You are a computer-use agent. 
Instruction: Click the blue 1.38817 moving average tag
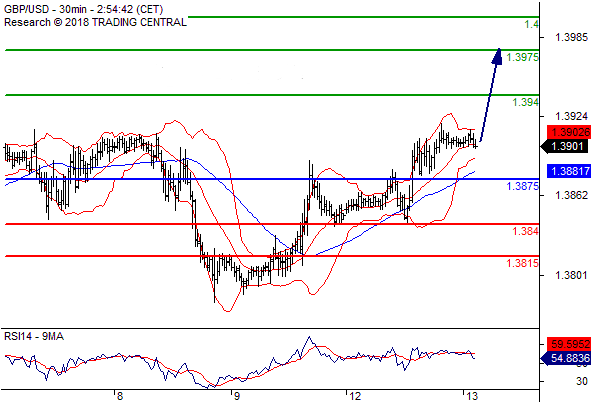pos(569,171)
